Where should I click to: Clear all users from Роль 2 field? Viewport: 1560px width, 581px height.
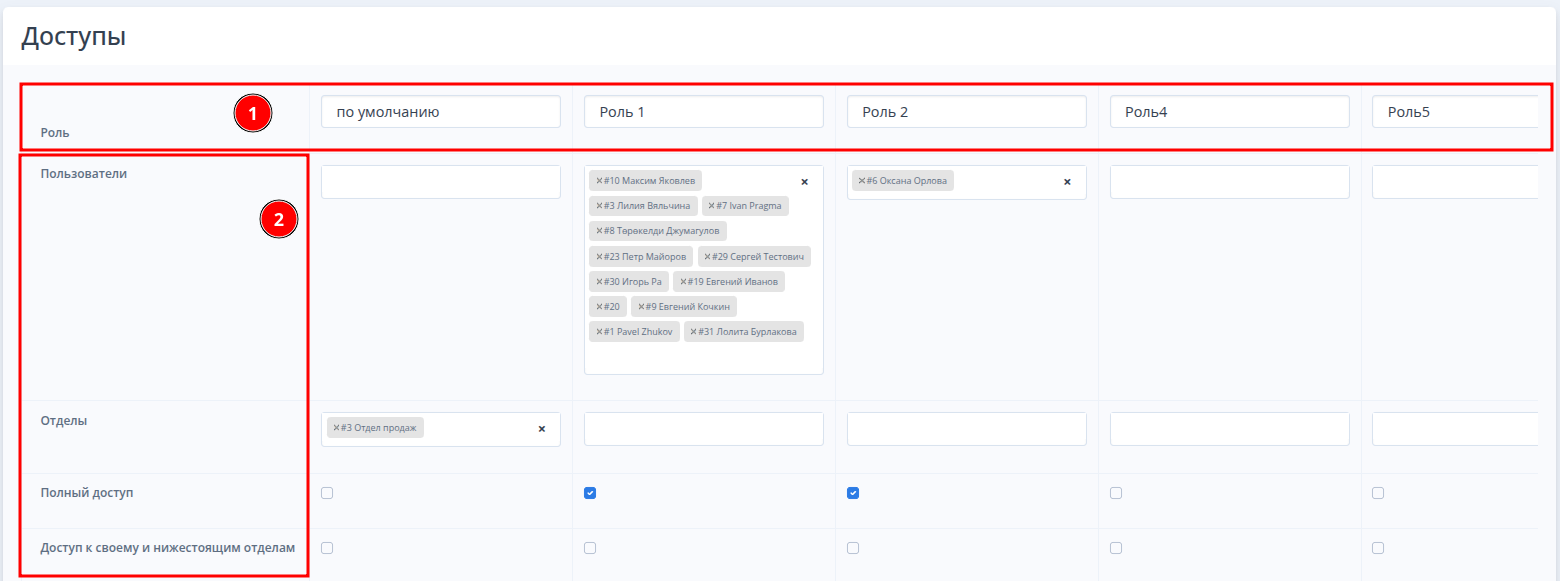(1067, 182)
